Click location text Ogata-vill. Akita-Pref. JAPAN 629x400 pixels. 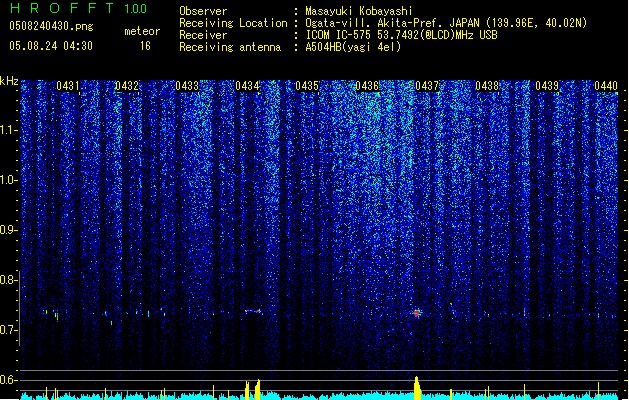(x=391, y=23)
